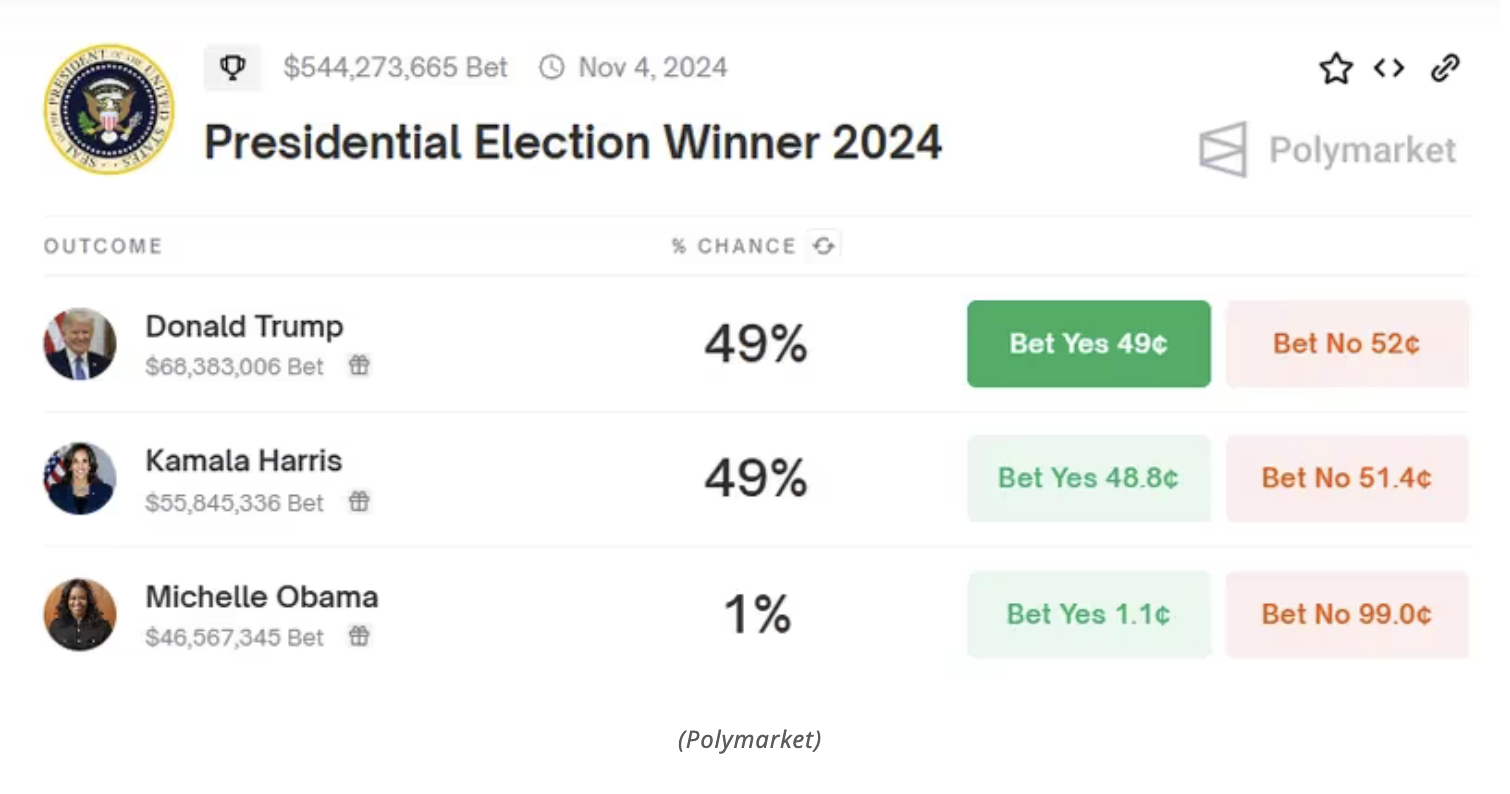Image resolution: width=1510 pixels, height=794 pixels.
Task: Click the Polymarket logo
Action: click(1328, 150)
